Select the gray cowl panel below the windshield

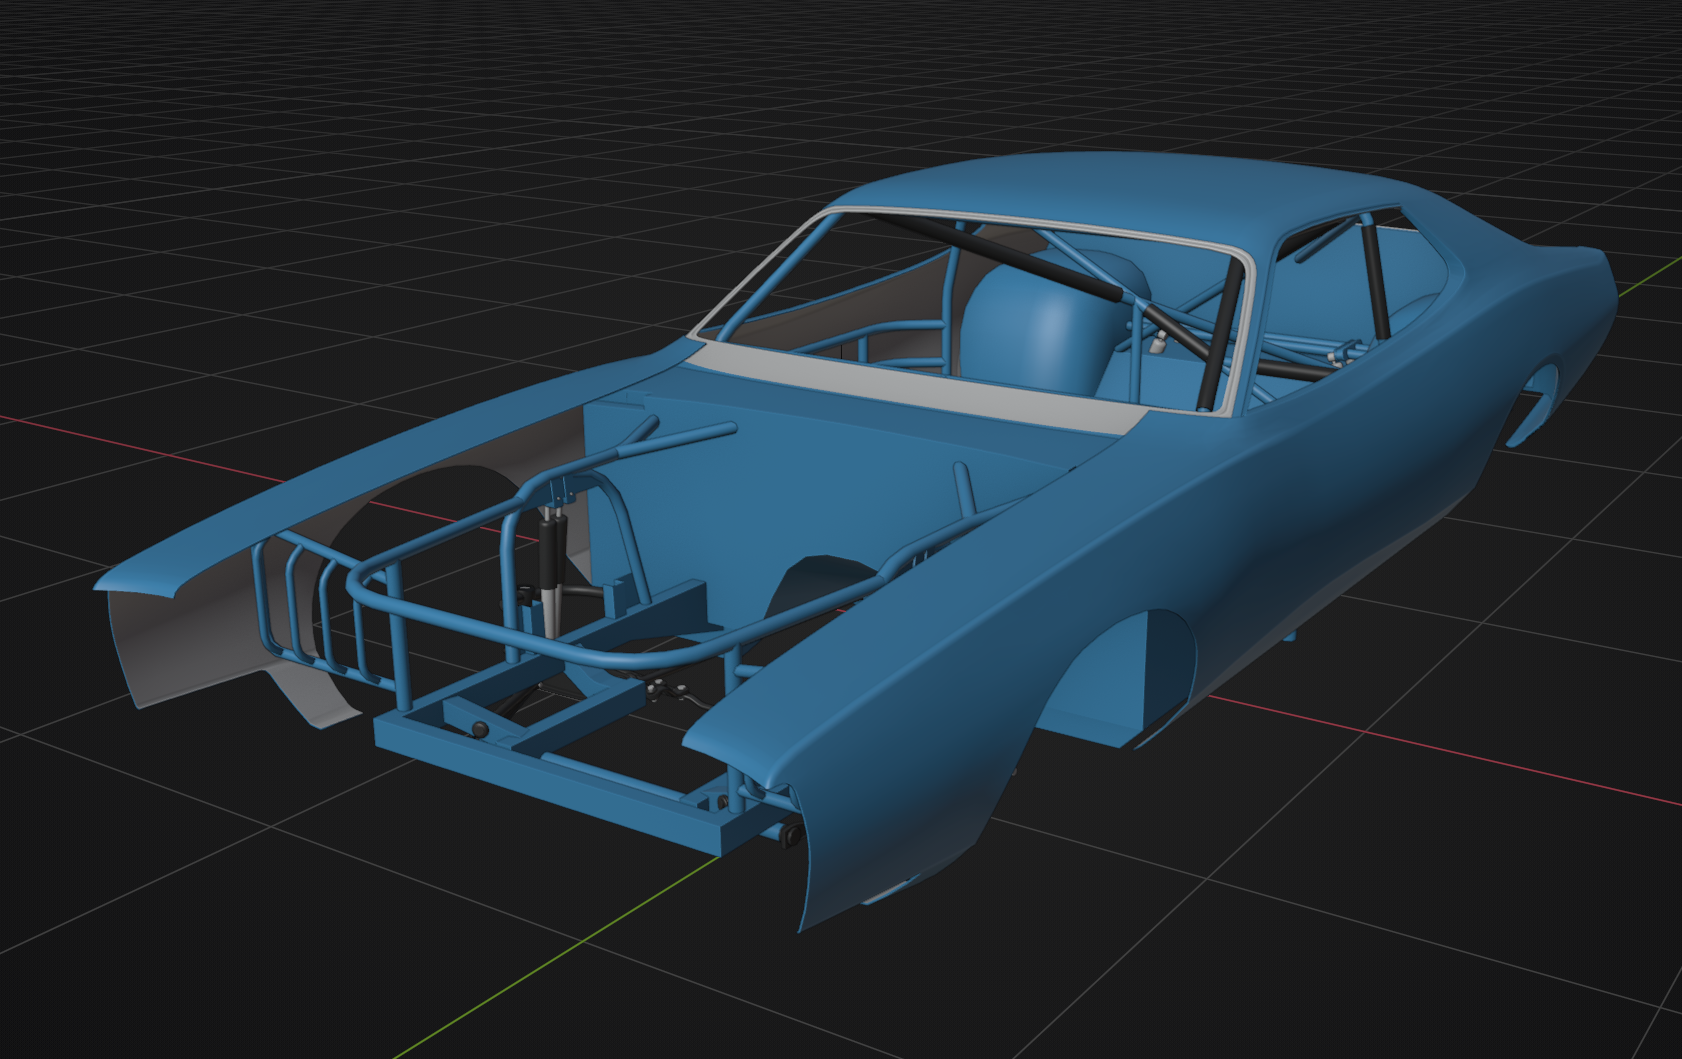(x=915, y=386)
